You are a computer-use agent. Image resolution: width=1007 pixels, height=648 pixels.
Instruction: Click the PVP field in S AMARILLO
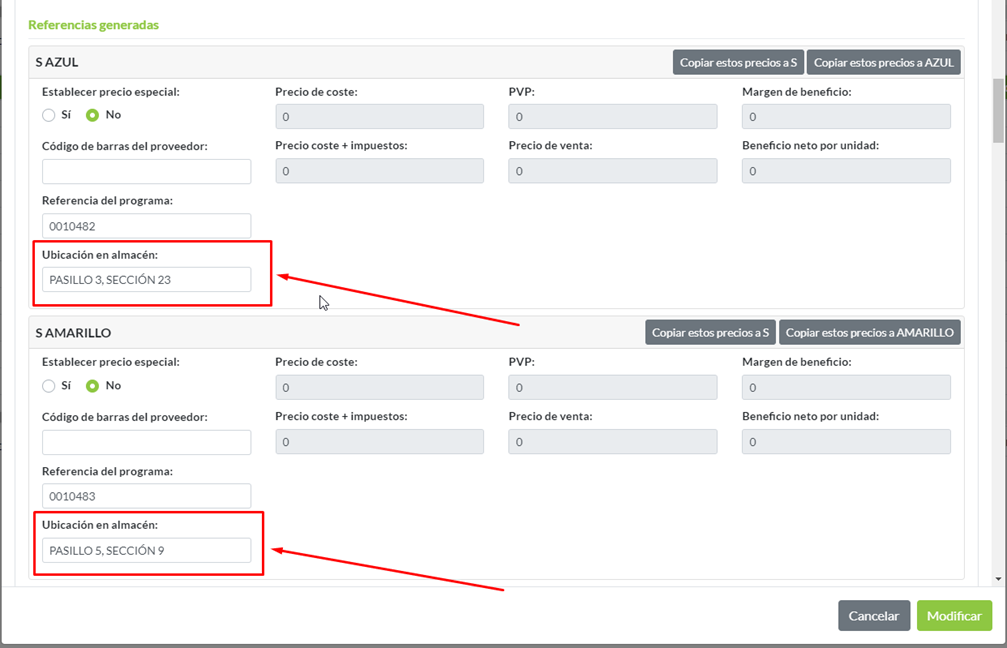tap(612, 387)
